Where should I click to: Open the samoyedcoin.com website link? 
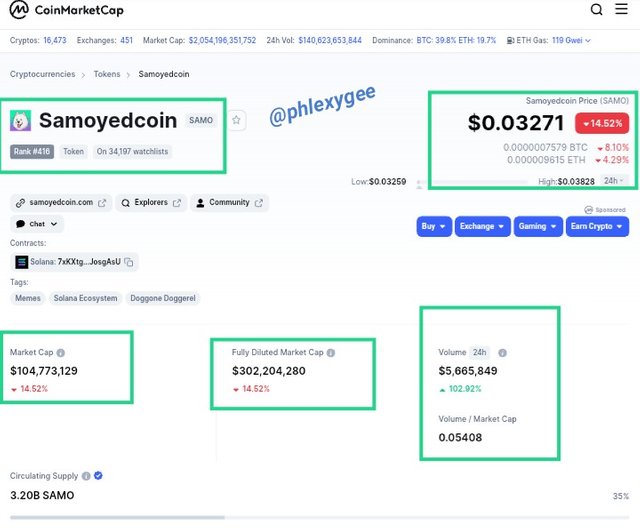click(61, 203)
